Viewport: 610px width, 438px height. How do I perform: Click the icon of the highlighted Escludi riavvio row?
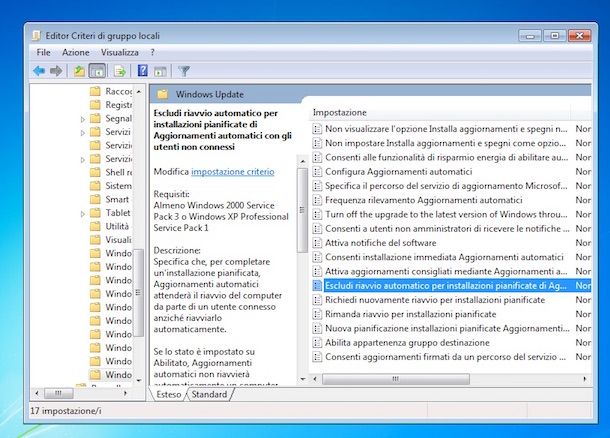click(x=317, y=286)
